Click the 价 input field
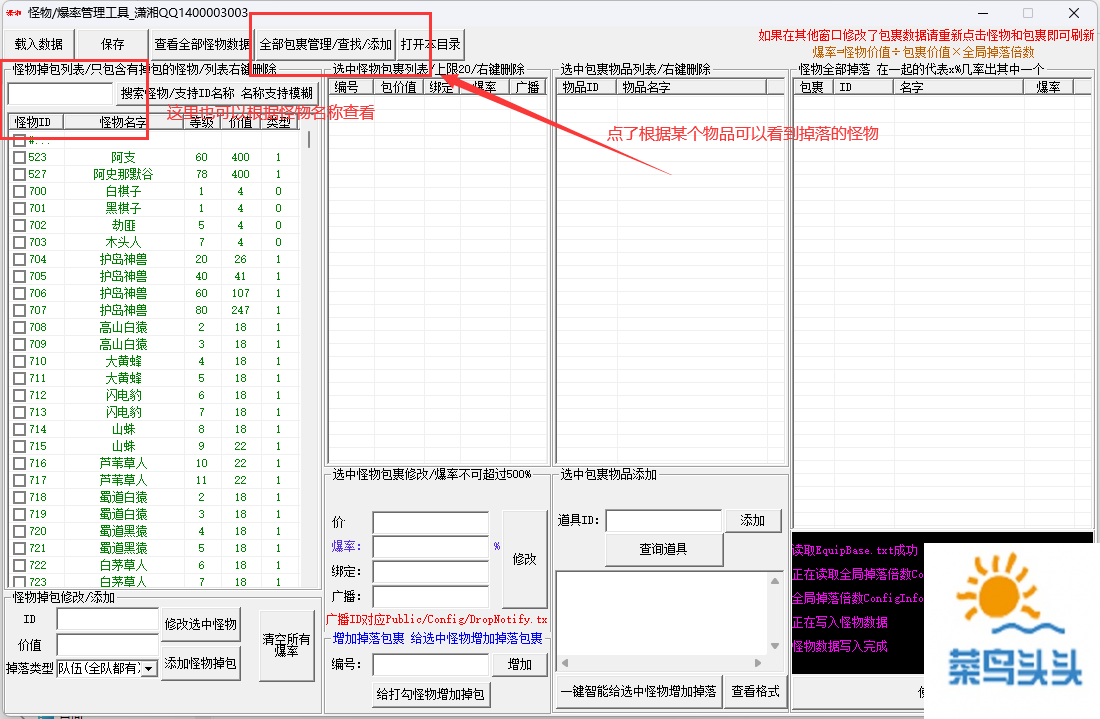The image size is (1100, 719). [431, 523]
